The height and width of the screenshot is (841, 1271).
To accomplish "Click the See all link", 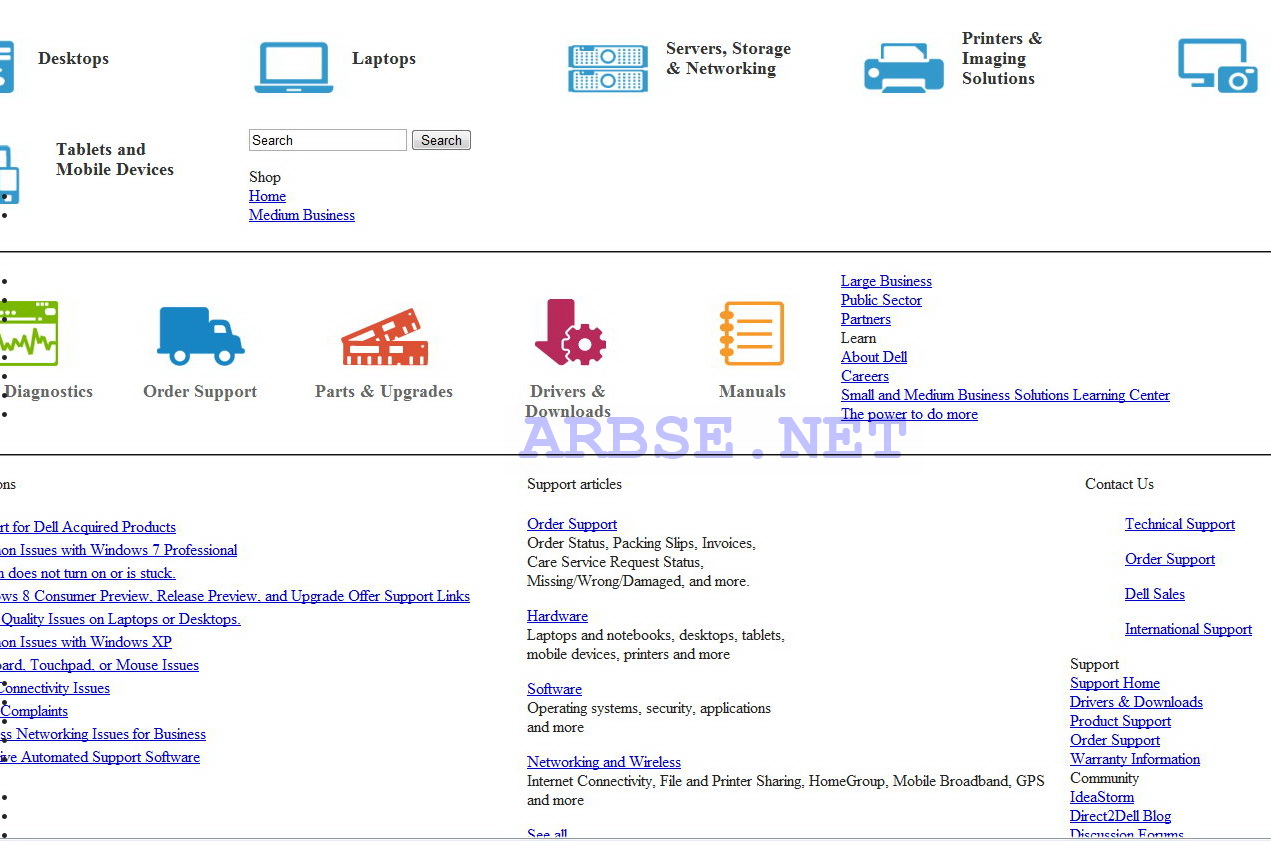I will pyautogui.click(x=547, y=834).
